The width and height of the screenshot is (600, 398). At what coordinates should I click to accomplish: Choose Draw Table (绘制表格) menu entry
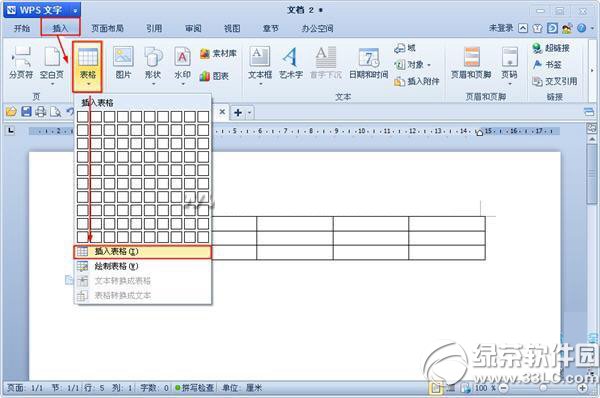[142, 266]
